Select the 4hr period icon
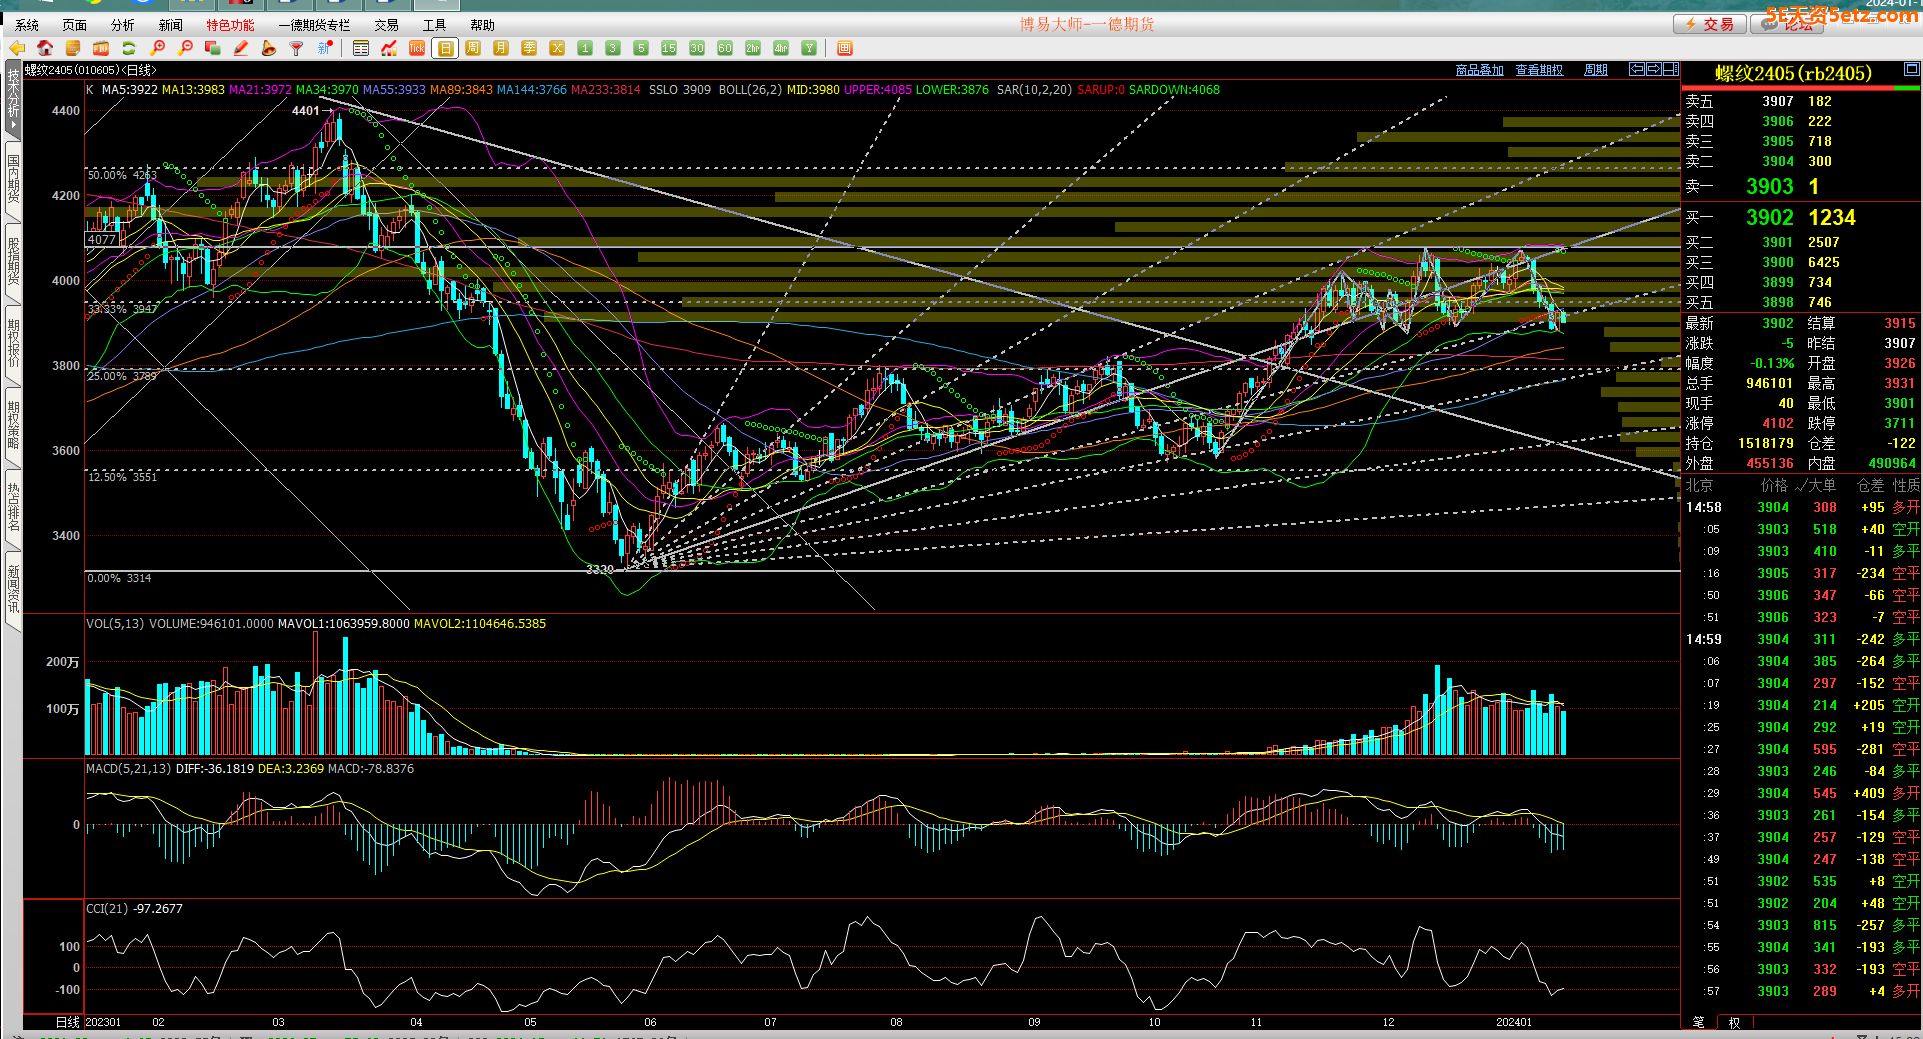1923x1039 pixels. click(781, 48)
